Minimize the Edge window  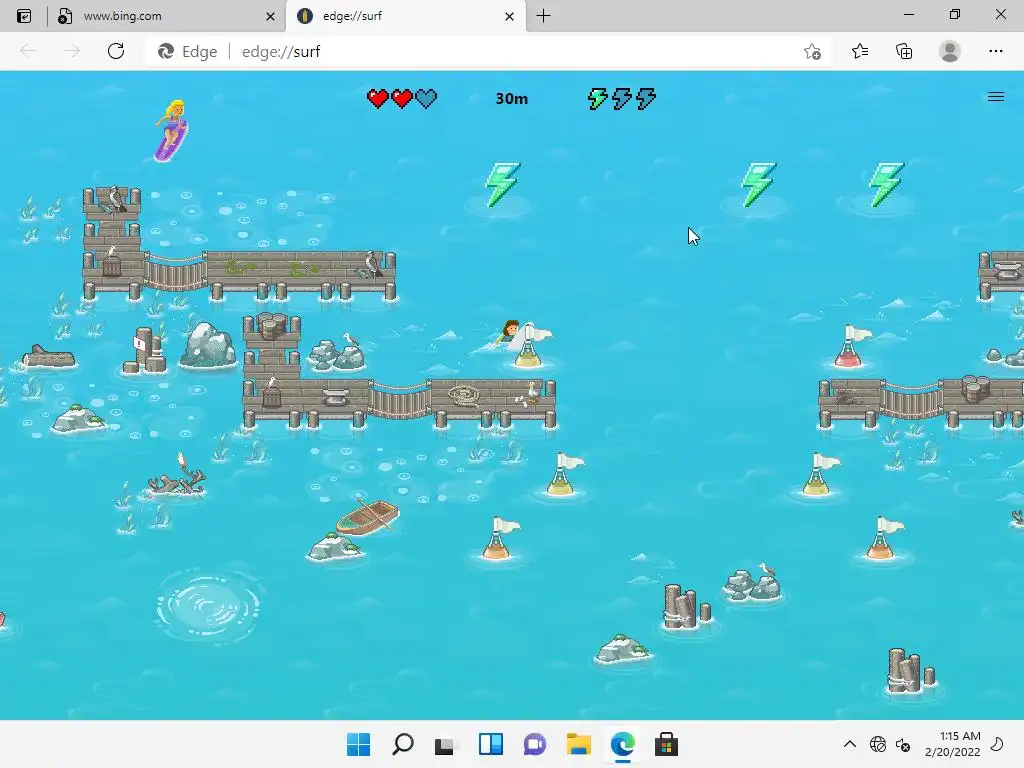908,14
